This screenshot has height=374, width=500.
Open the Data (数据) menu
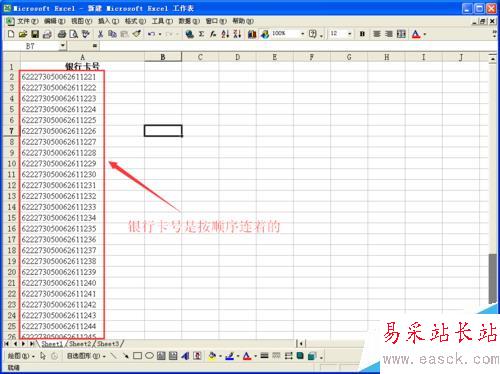189,21
